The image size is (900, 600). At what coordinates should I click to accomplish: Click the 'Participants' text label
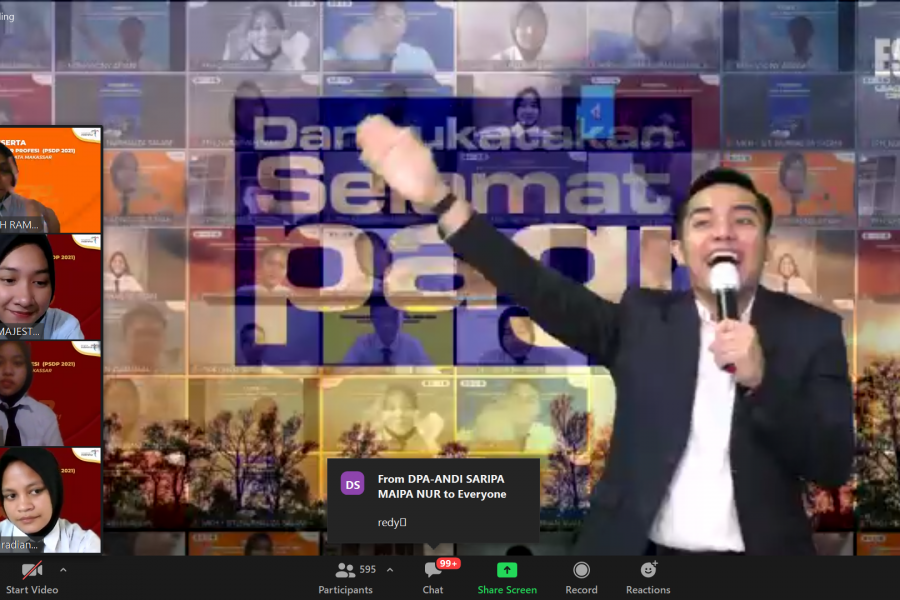(346, 590)
